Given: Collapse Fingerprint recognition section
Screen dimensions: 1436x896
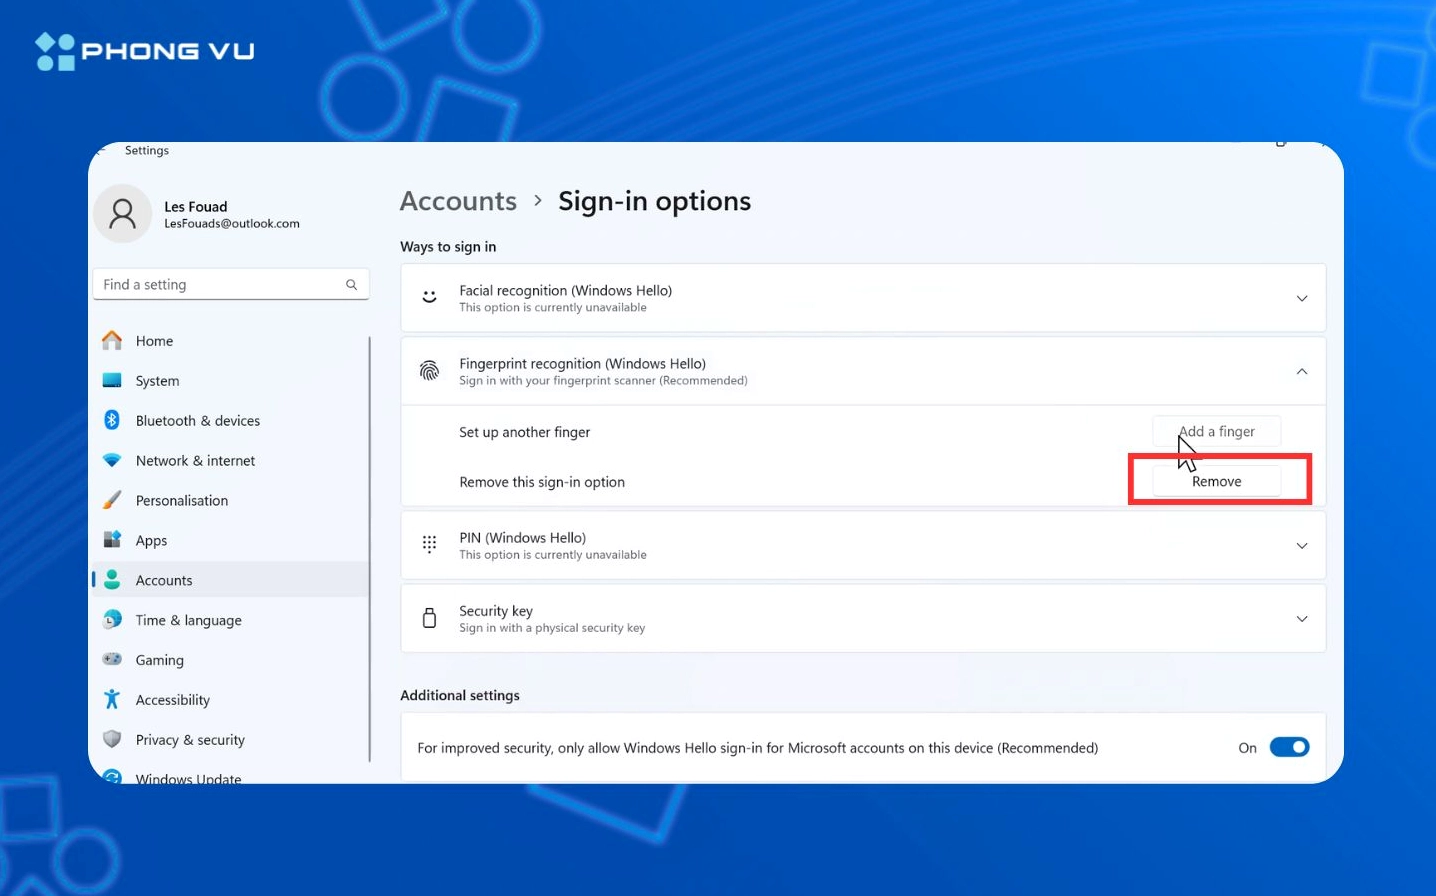Looking at the screenshot, I should tap(1302, 370).
